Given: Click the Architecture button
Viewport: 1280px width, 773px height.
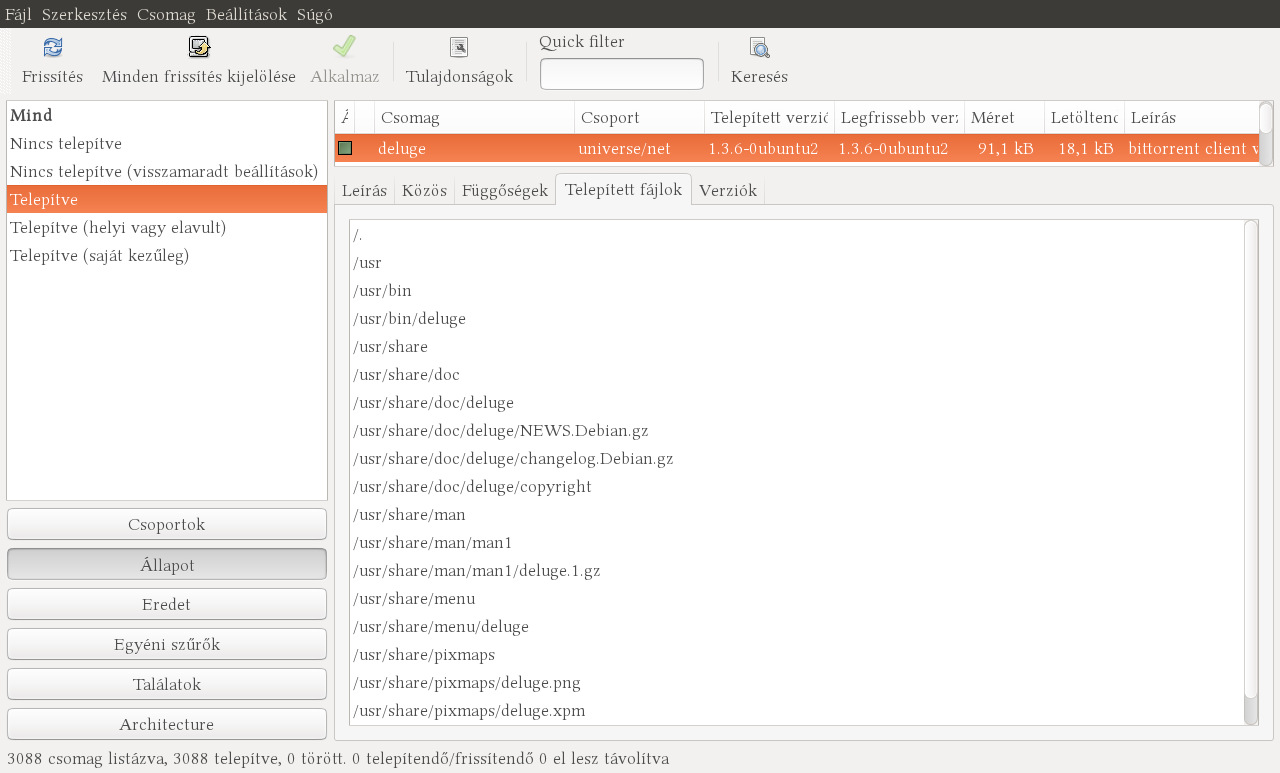Looking at the screenshot, I should (x=167, y=724).
